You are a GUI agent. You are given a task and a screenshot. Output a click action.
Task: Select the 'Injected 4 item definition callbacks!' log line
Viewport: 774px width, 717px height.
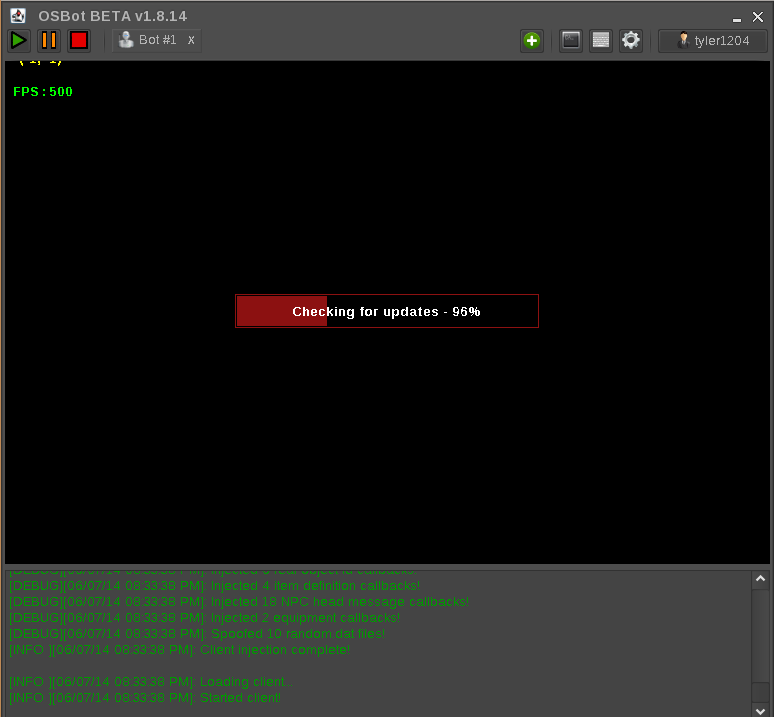point(215,586)
